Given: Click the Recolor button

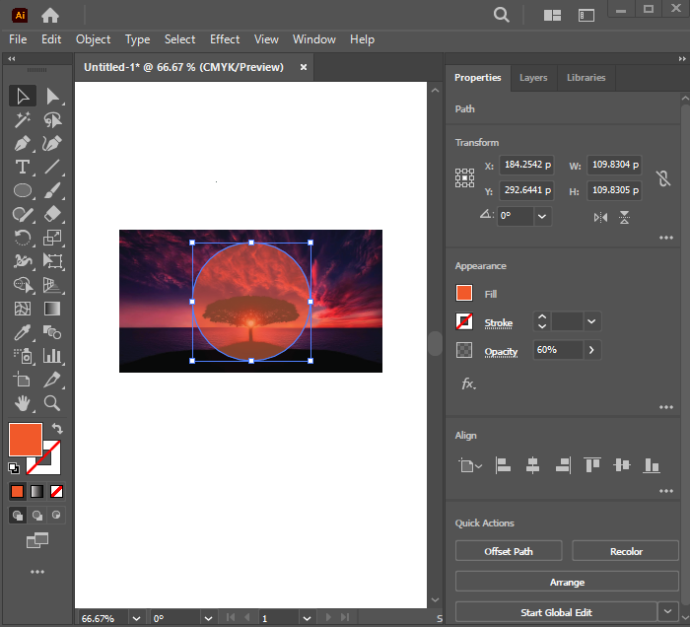Looking at the screenshot, I should (626, 551).
